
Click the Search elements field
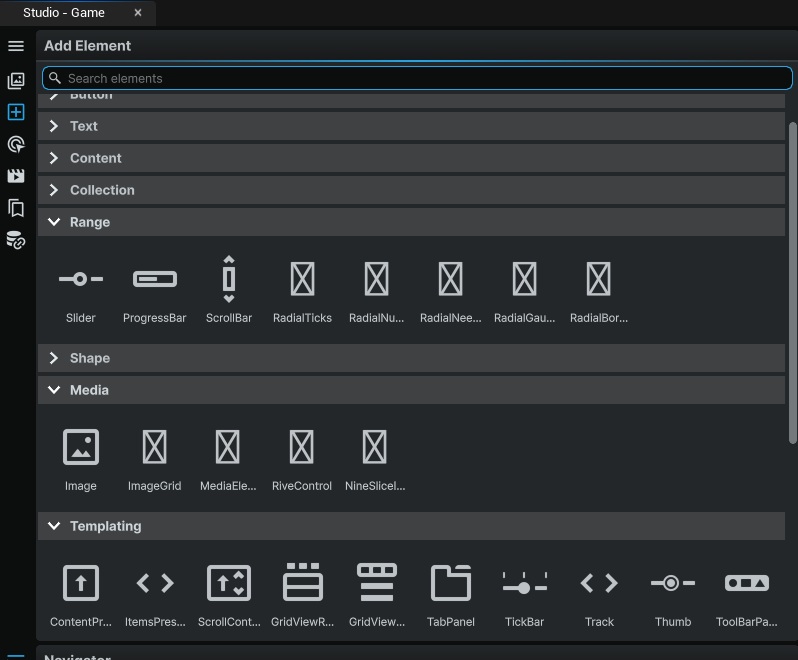[417, 78]
